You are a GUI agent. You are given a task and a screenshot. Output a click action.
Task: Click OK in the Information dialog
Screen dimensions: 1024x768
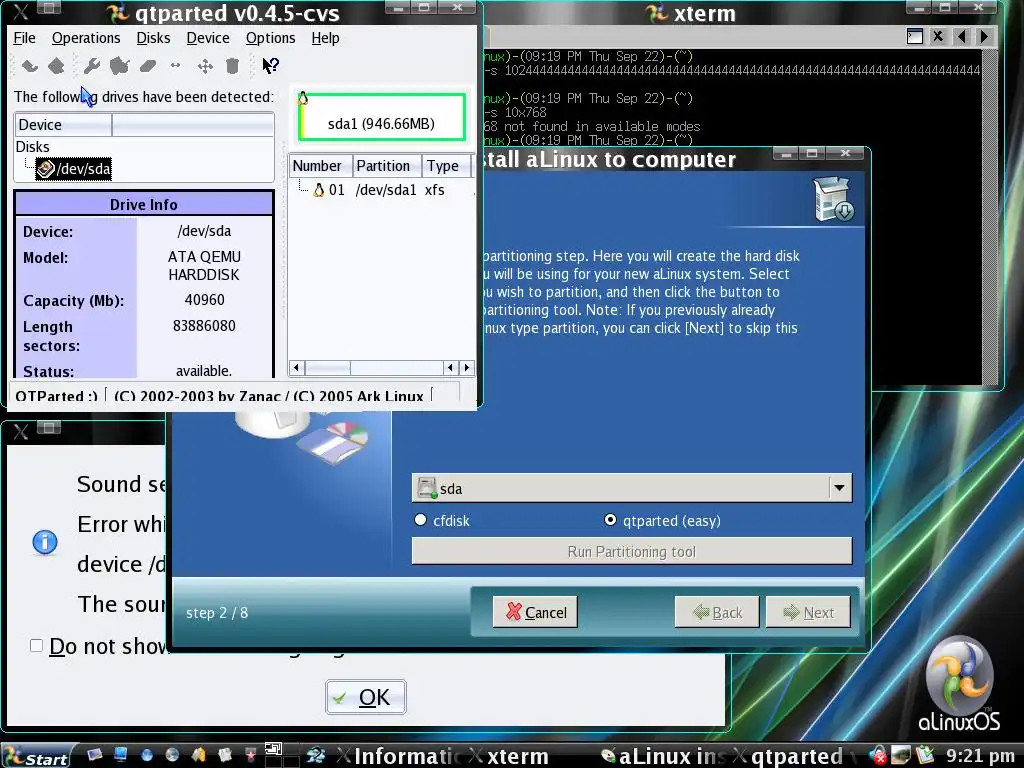point(366,697)
